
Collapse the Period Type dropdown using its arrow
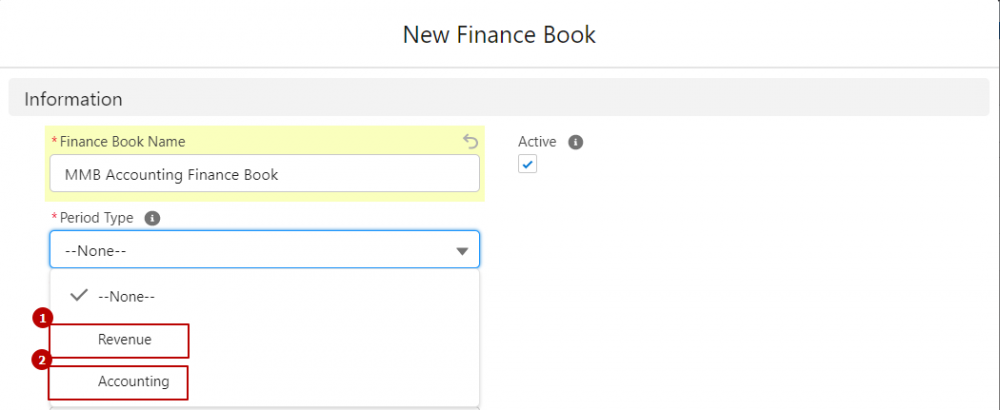point(462,251)
